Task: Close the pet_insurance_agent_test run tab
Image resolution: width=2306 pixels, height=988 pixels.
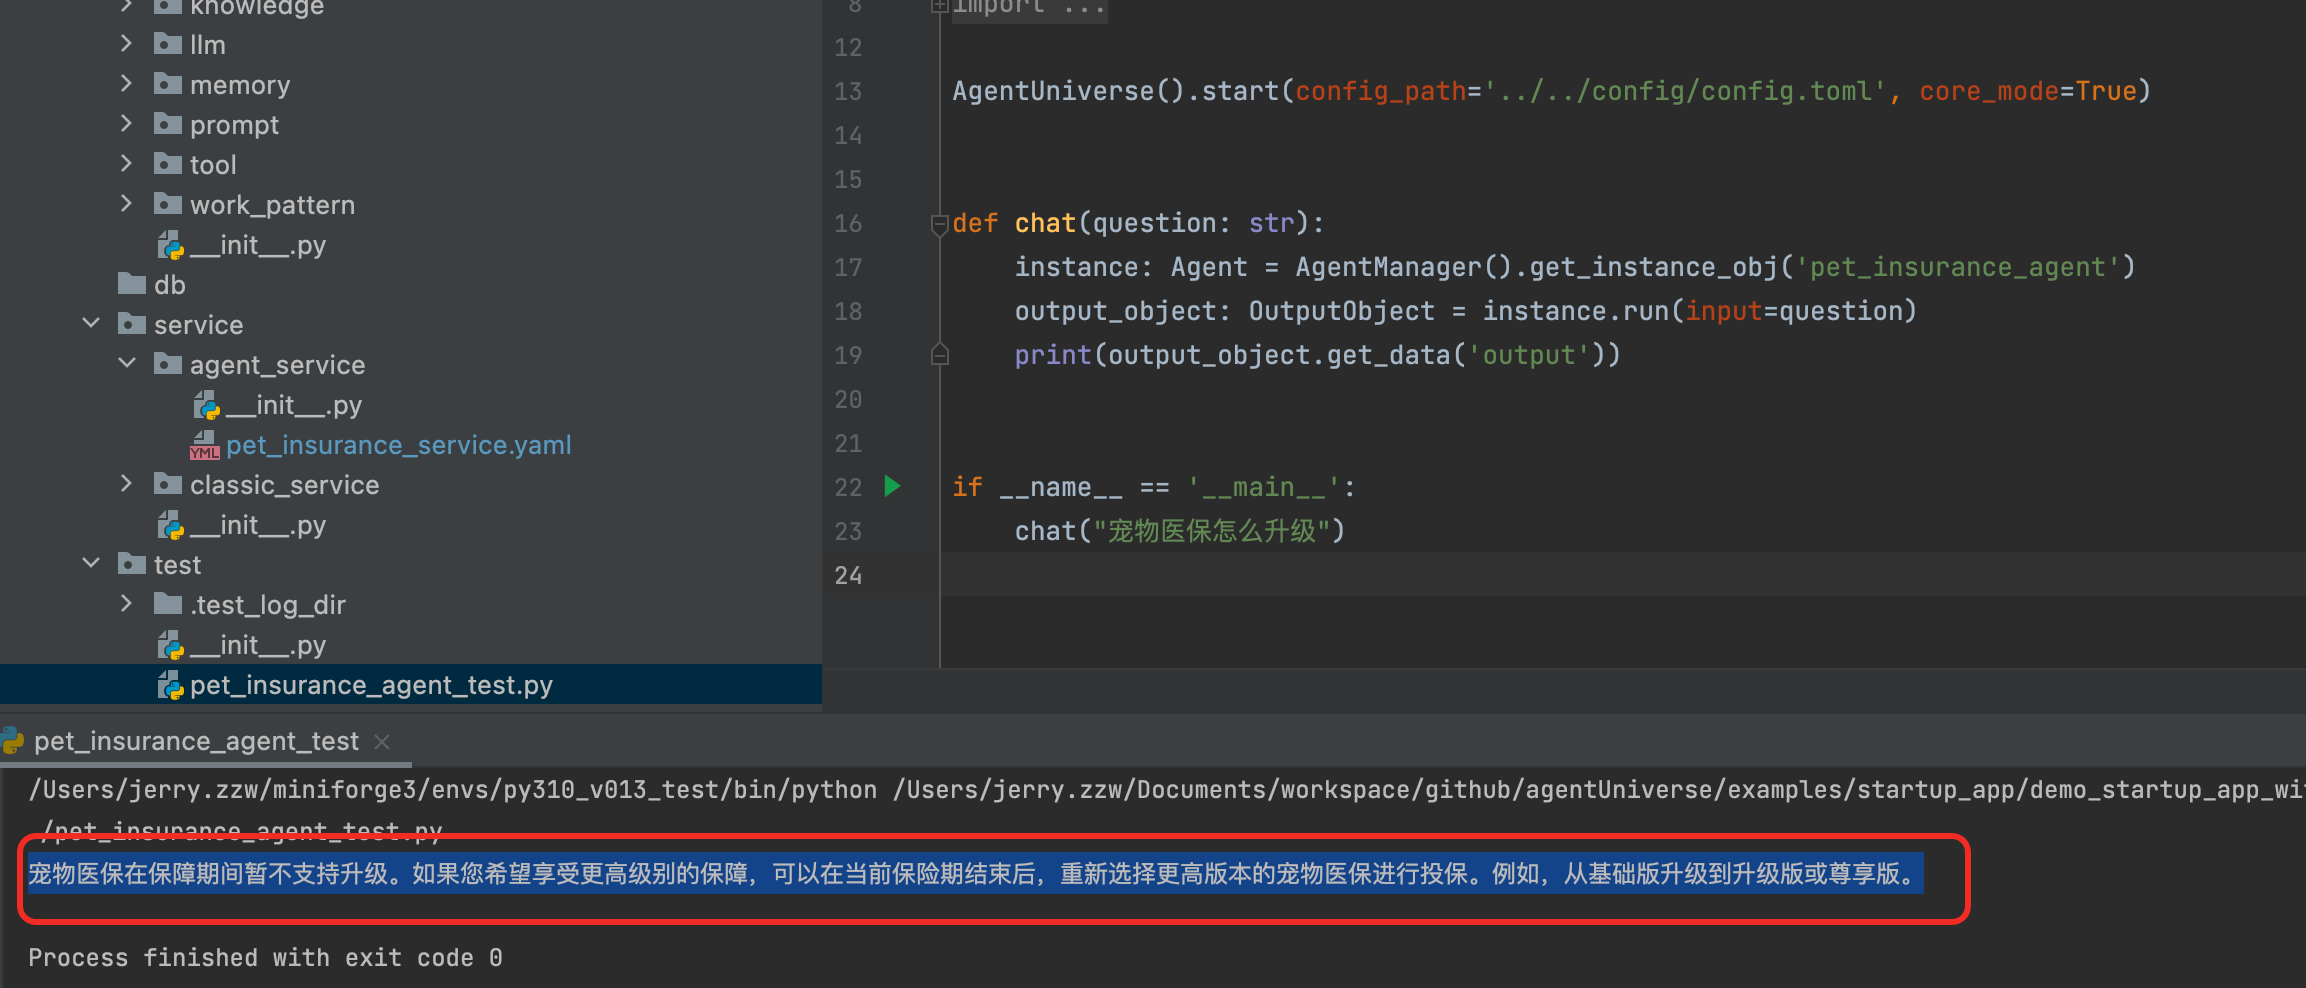Action: click(x=381, y=741)
